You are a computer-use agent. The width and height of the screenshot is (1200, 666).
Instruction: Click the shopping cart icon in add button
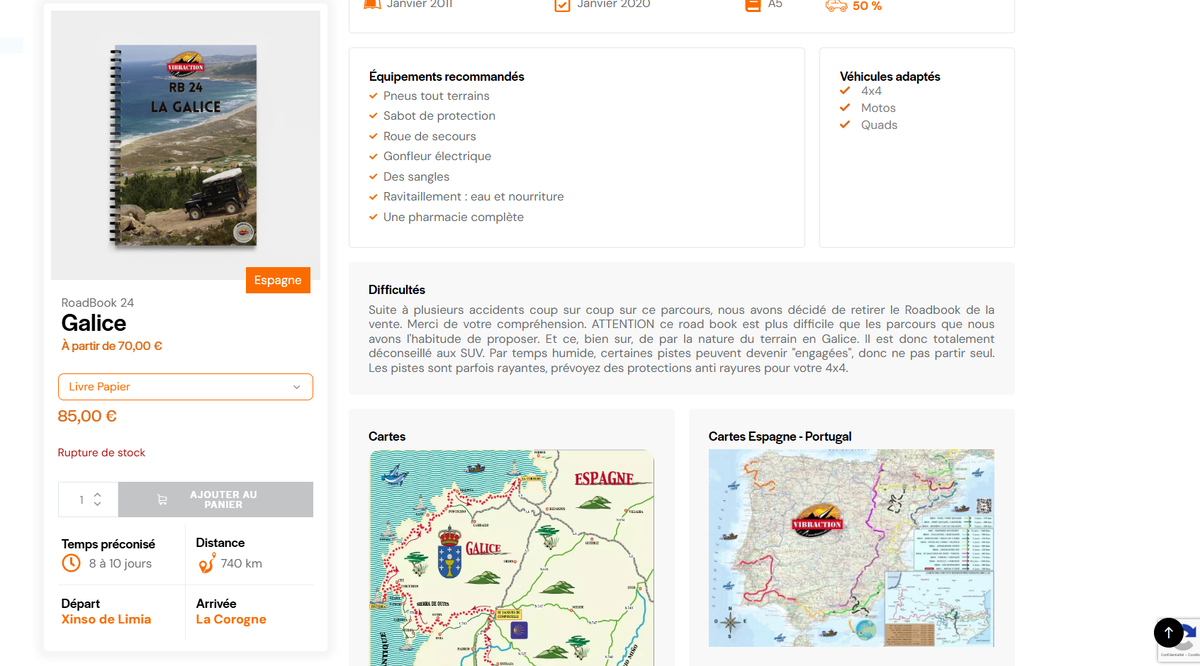pos(162,500)
